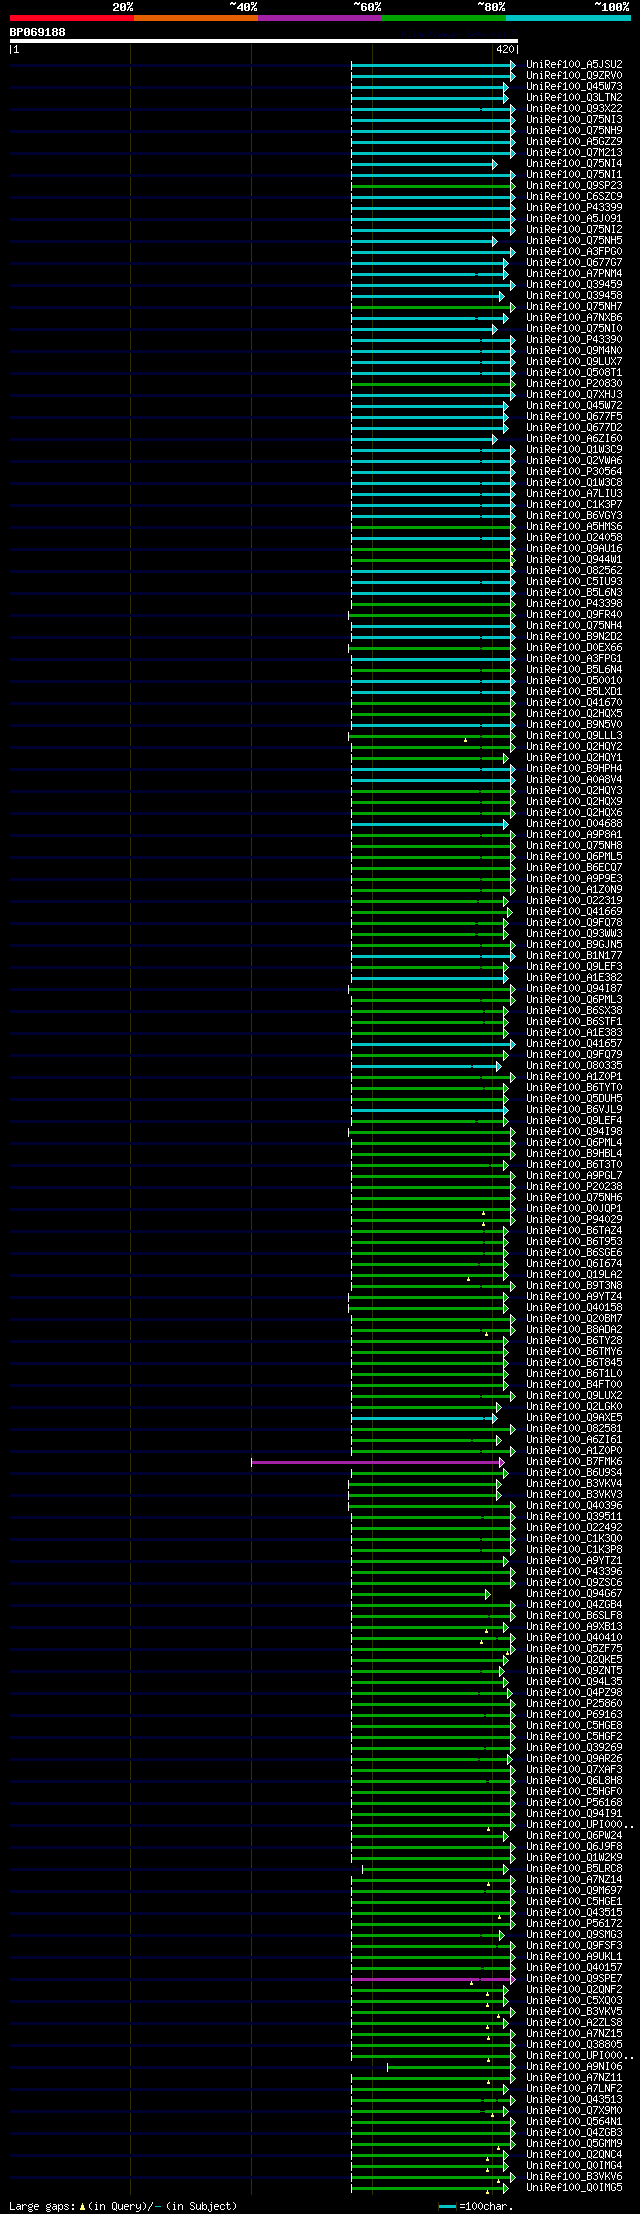Viewport: 640px width, 2214px height.
Task: Select the UniRef100_Q39269 label
Action: coord(574,1748)
